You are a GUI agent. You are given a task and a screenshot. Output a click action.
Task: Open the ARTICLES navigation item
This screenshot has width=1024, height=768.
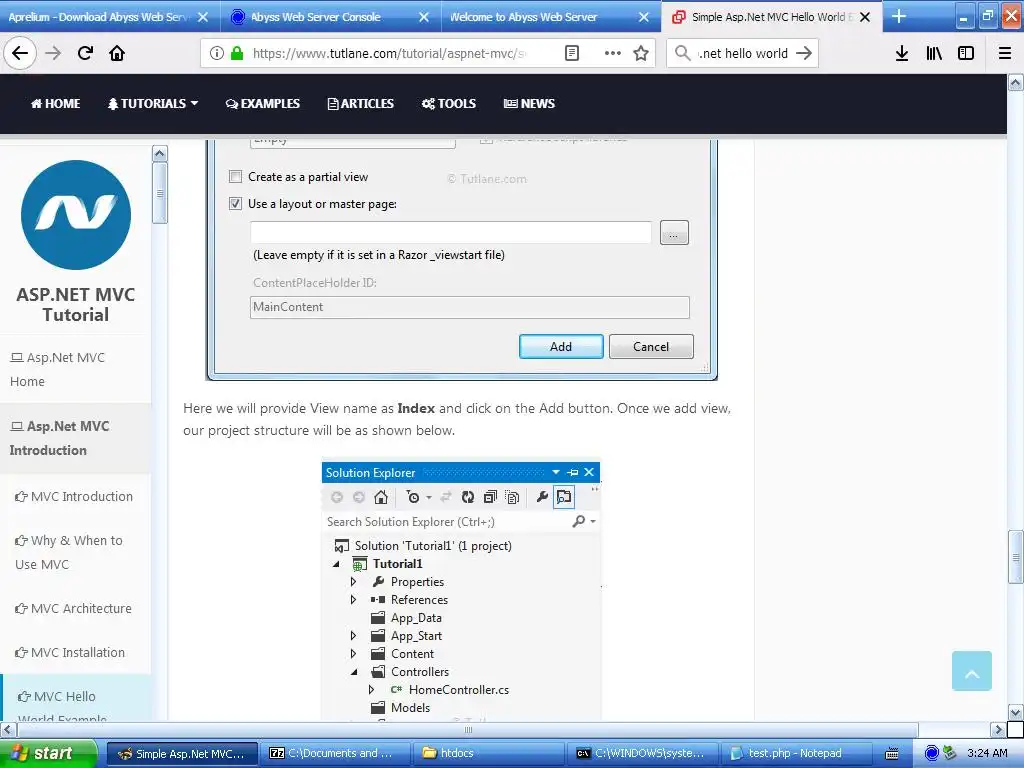point(360,103)
